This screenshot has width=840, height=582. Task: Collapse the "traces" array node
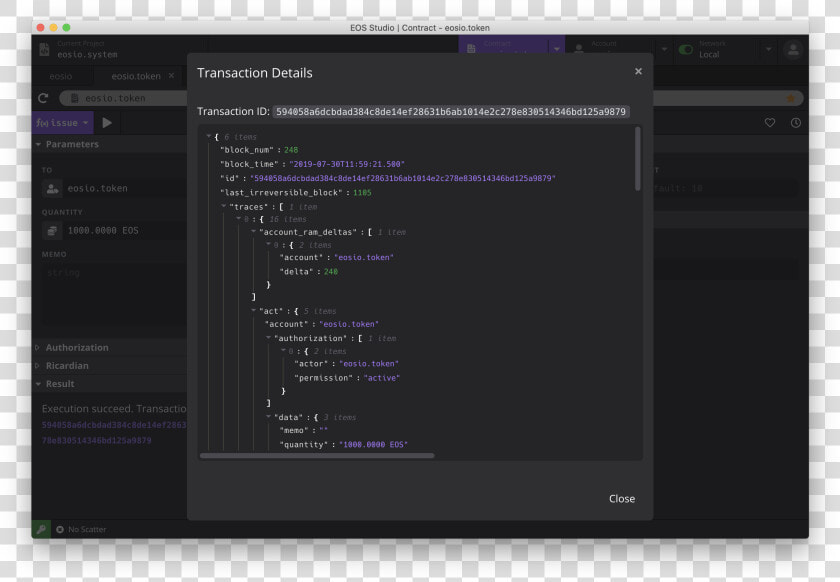(x=224, y=206)
